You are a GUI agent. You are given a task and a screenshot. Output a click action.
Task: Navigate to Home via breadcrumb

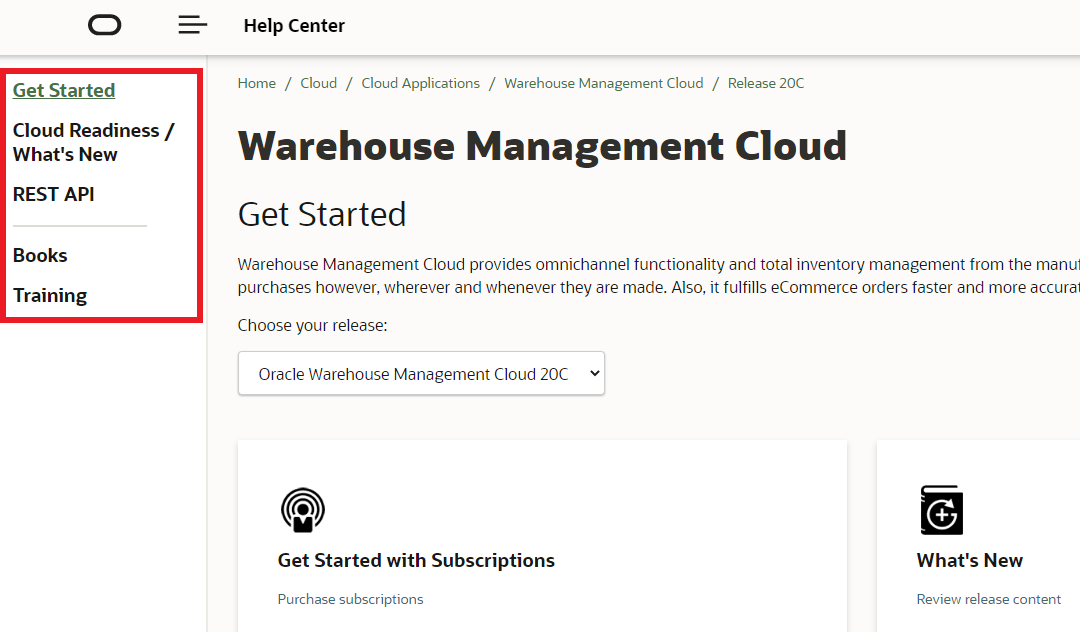click(x=256, y=83)
